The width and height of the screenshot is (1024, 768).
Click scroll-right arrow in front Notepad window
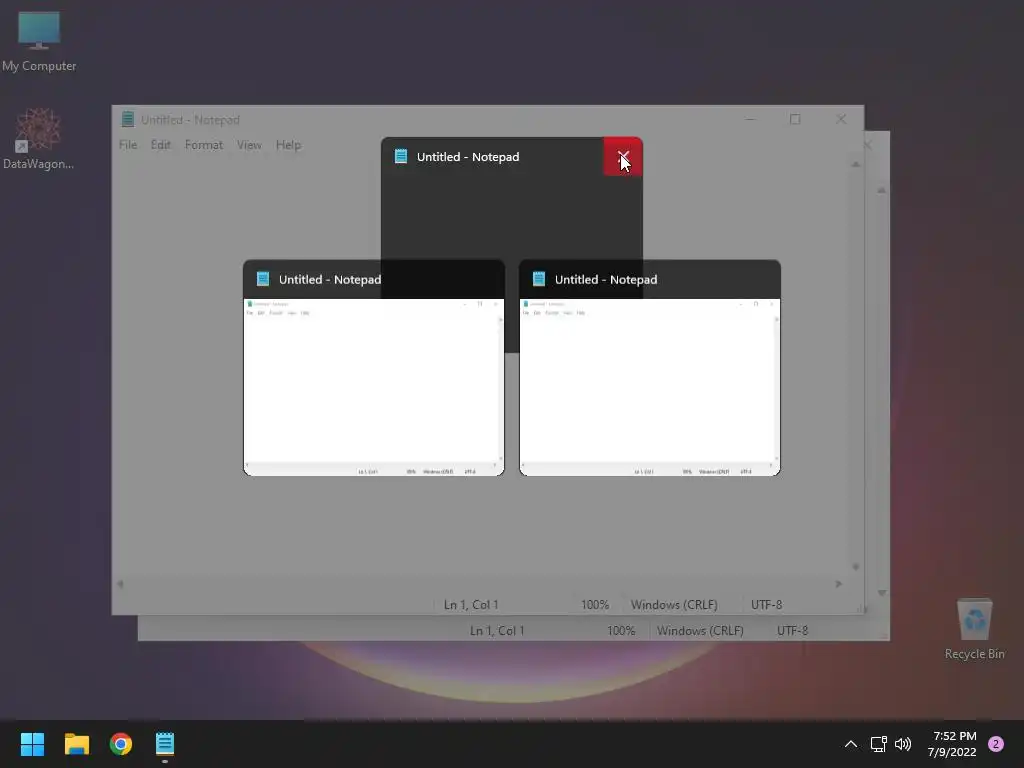pyautogui.click(x=839, y=584)
